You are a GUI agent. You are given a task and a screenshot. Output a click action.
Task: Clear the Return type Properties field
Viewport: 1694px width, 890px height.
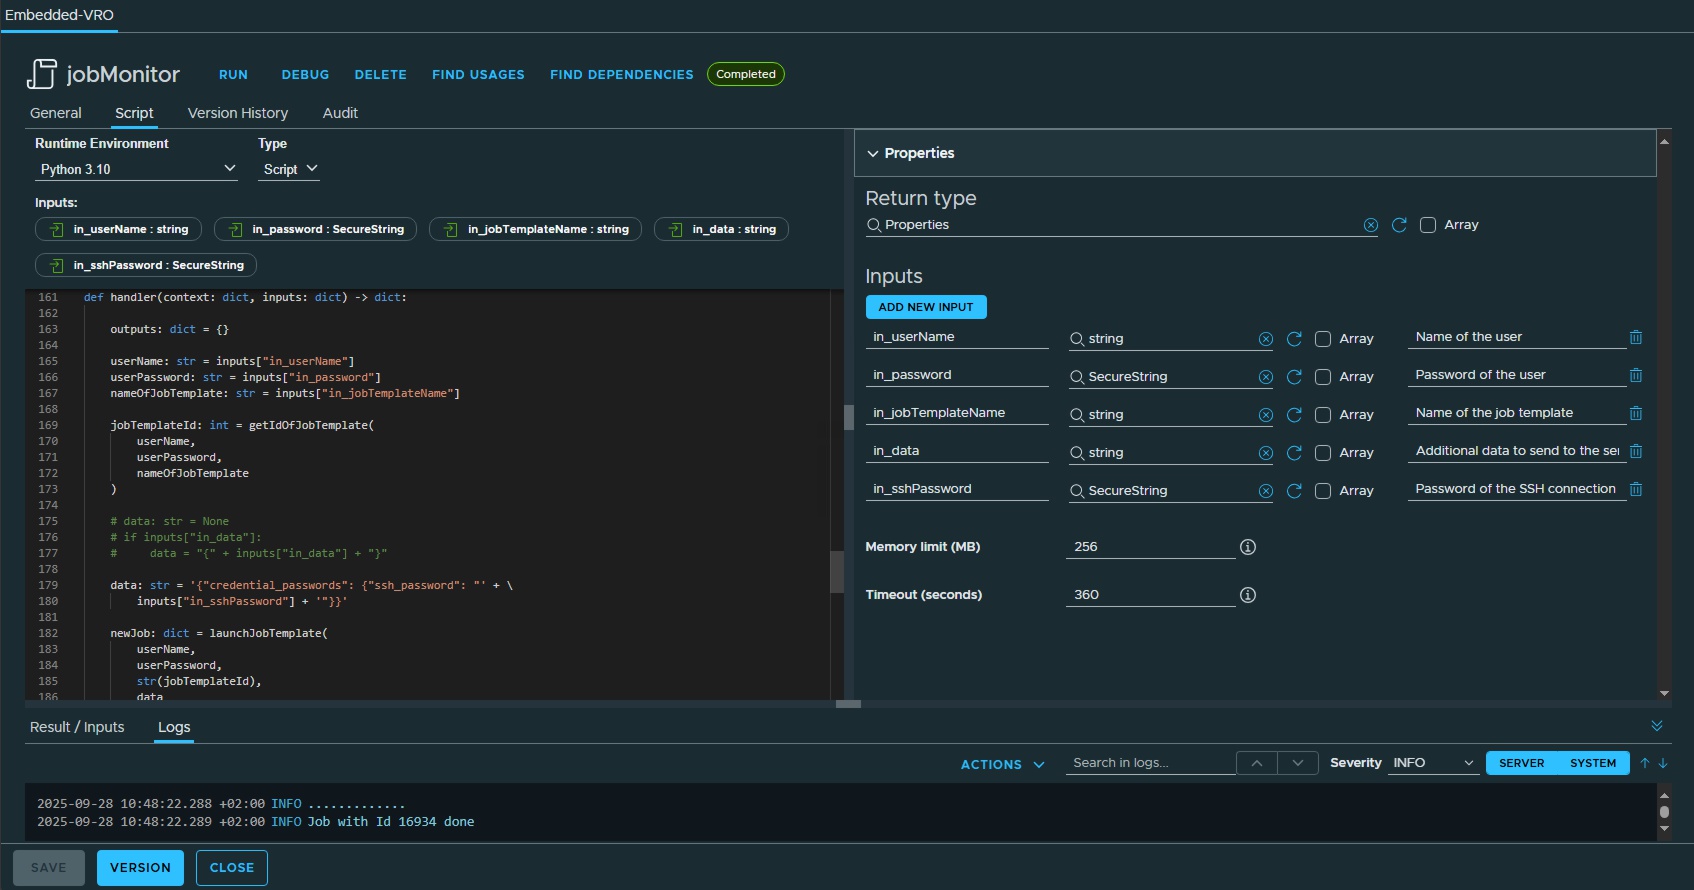pyautogui.click(x=1370, y=225)
